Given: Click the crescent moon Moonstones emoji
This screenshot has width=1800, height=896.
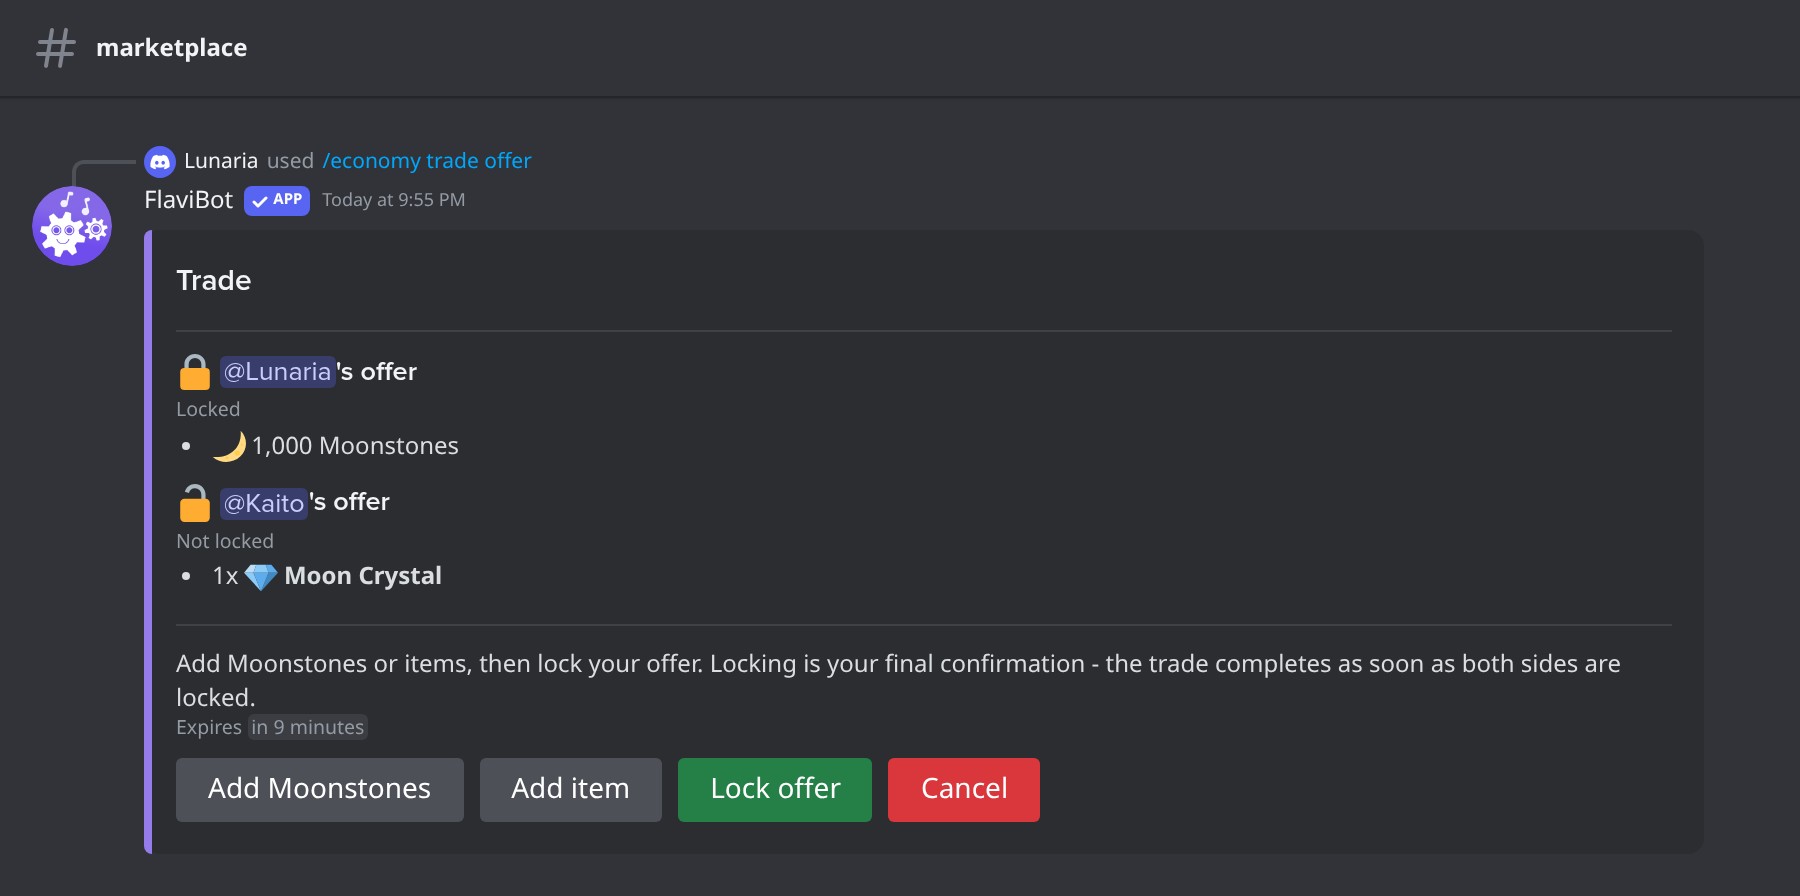Looking at the screenshot, I should click(x=229, y=446).
